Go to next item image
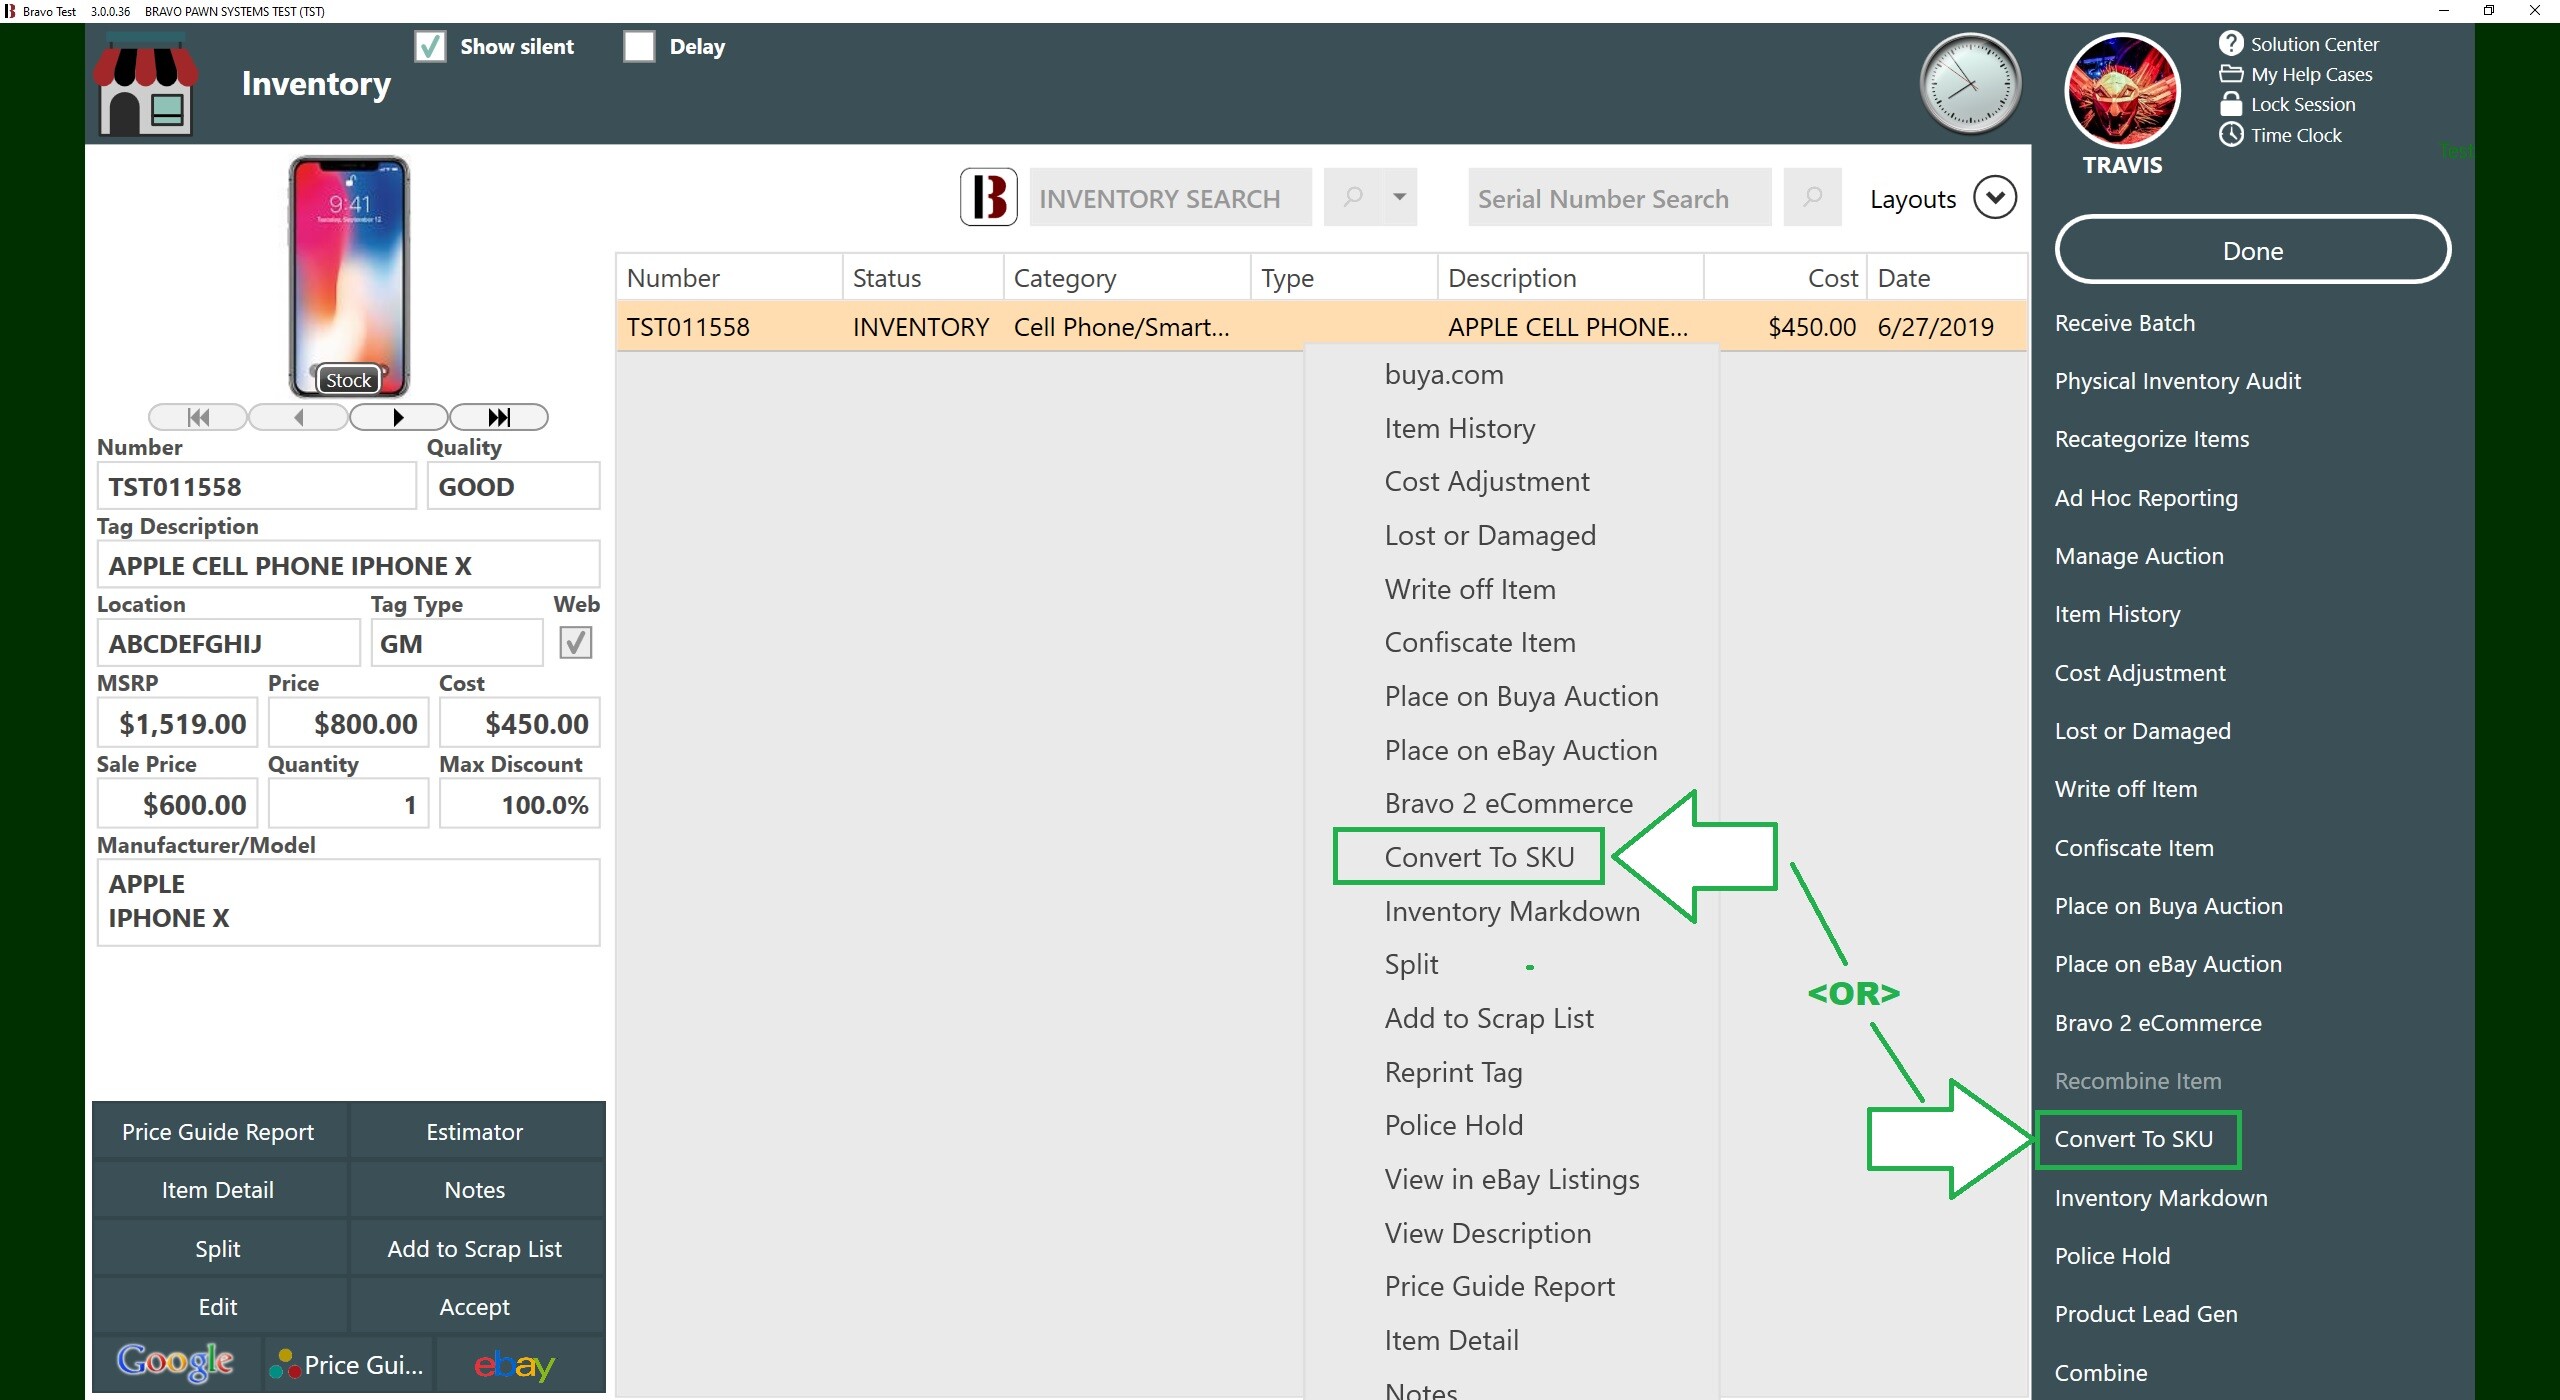 click(x=398, y=417)
